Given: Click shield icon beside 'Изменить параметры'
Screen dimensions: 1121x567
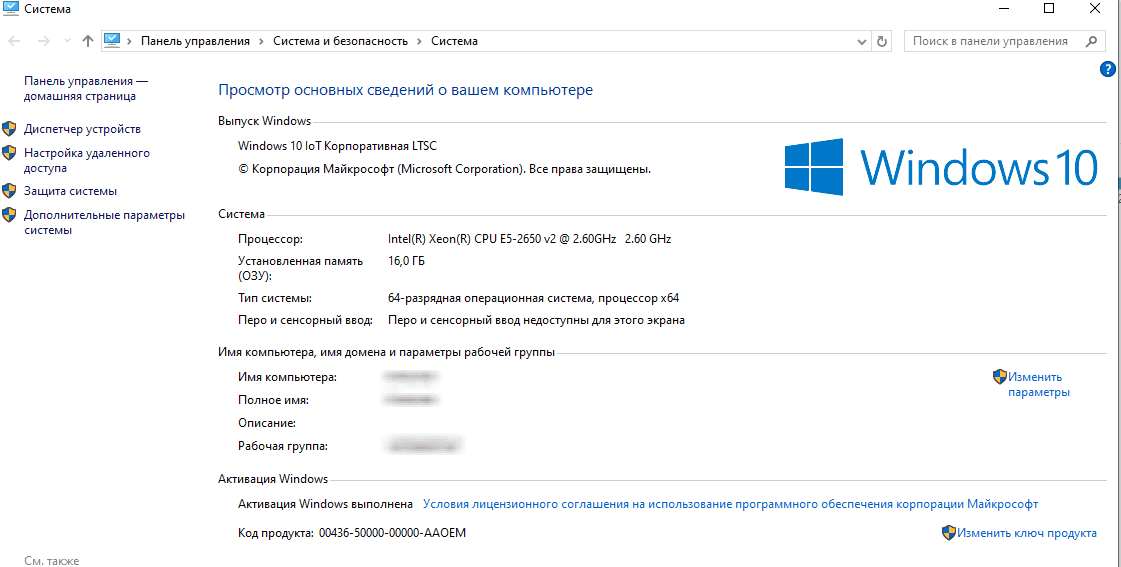Looking at the screenshot, I should click(999, 376).
